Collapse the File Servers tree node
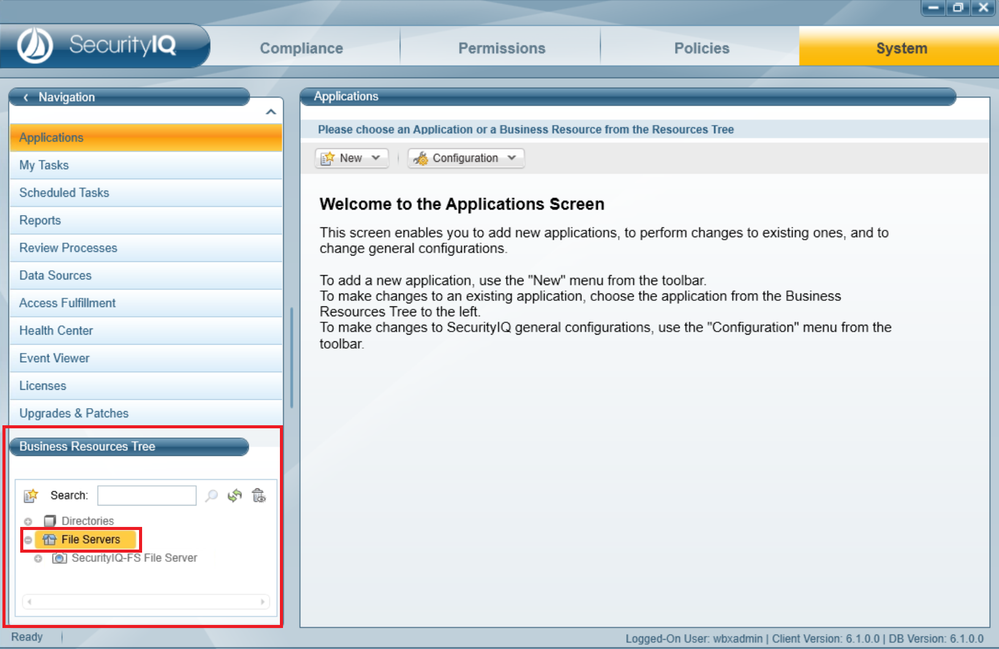This screenshot has width=999, height=649. (x=27, y=539)
